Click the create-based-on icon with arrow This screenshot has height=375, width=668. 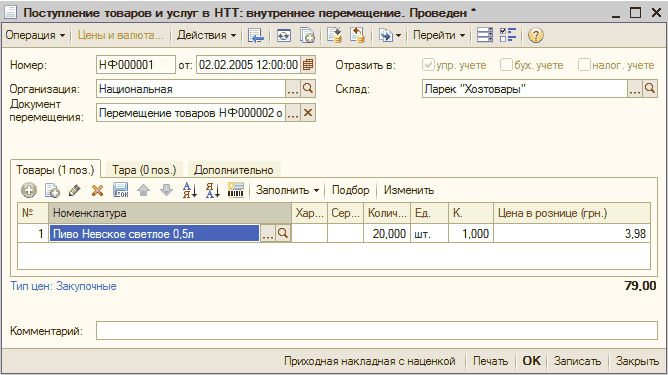point(386,35)
